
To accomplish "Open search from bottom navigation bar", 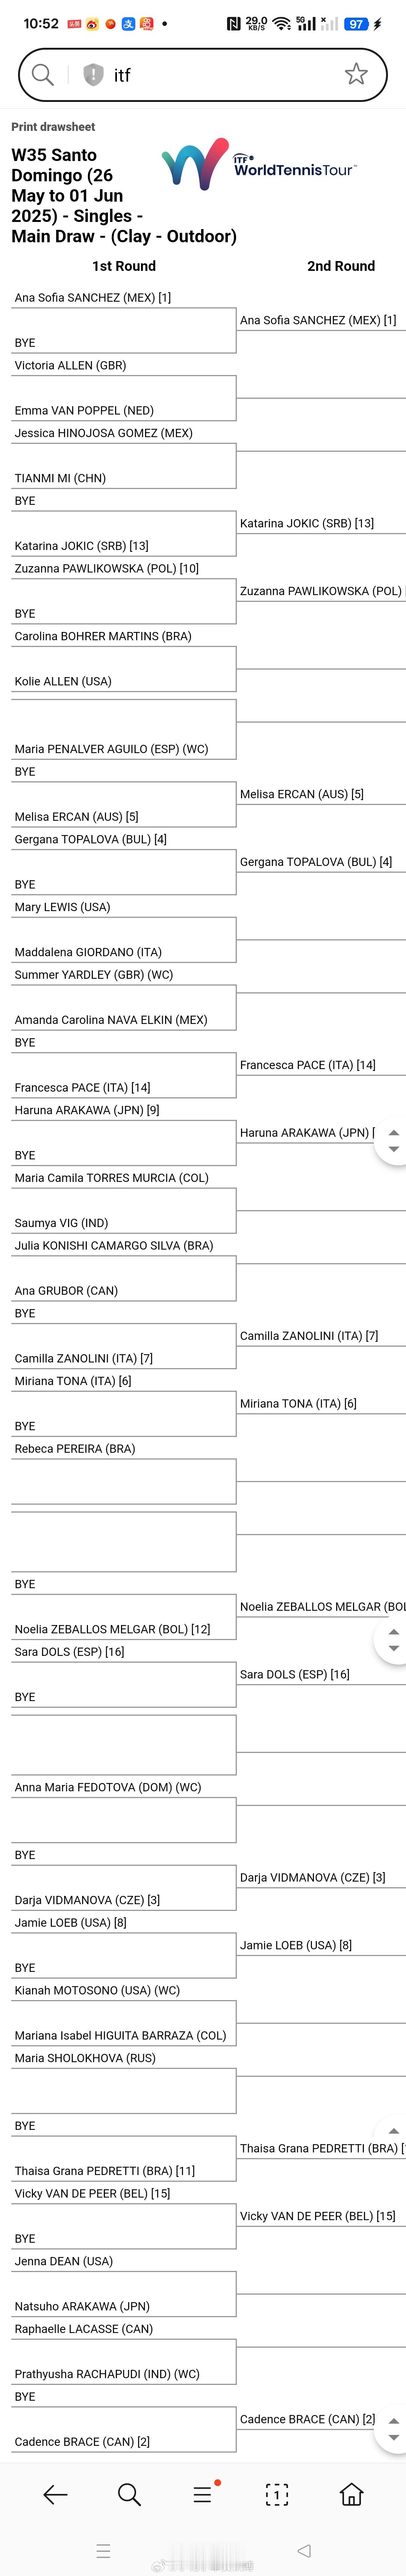I will click(x=129, y=2494).
